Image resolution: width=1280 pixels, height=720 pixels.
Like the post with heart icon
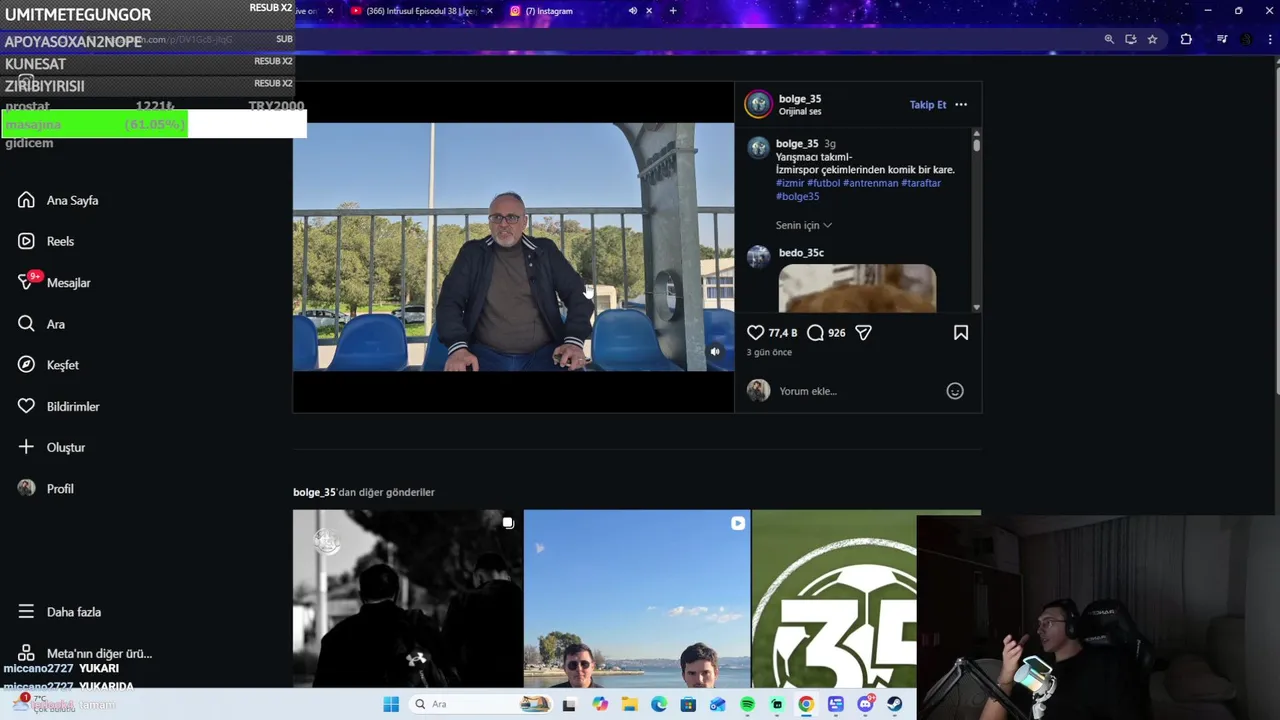click(756, 332)
